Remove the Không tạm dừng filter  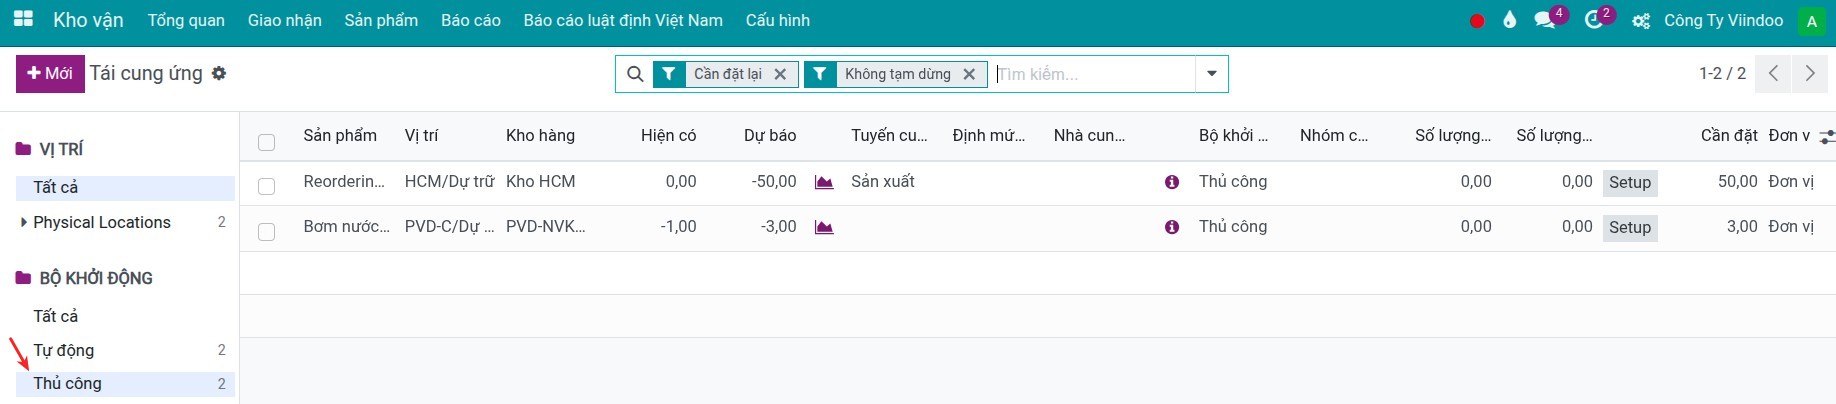tap(969, 74)
